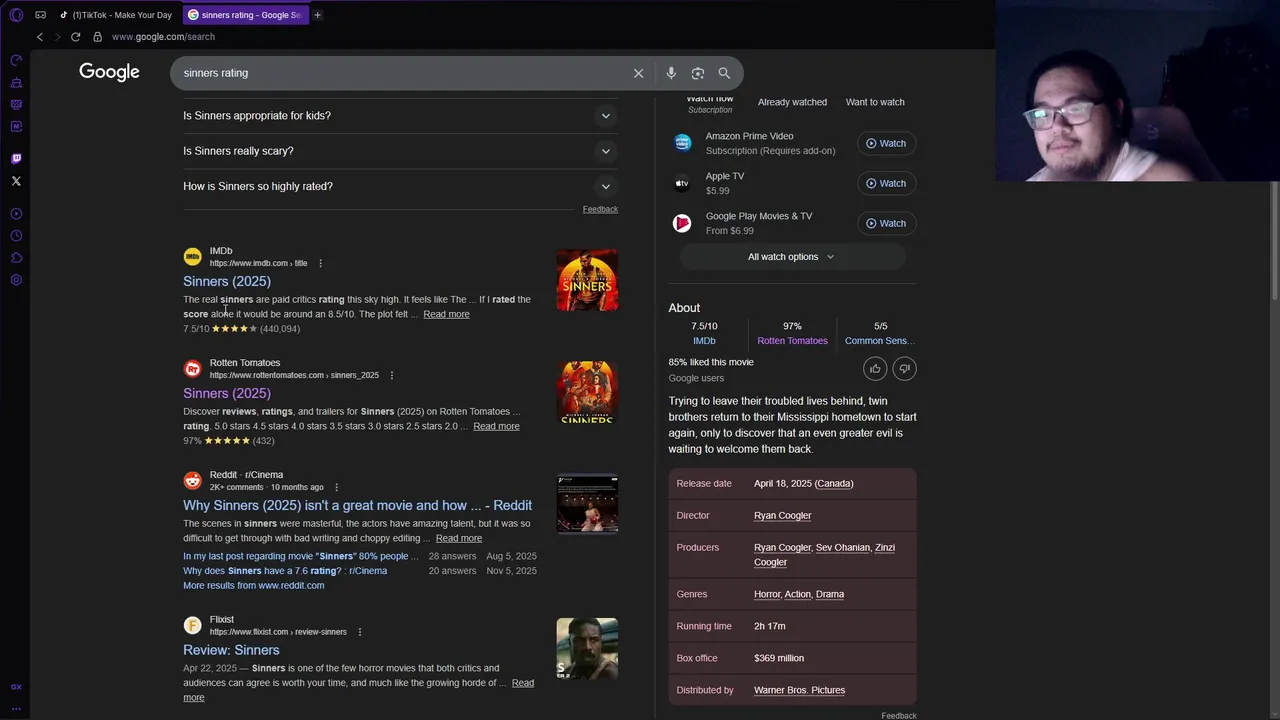
Task: Open More results from www.reddit.com
Action: pos(253,585)
